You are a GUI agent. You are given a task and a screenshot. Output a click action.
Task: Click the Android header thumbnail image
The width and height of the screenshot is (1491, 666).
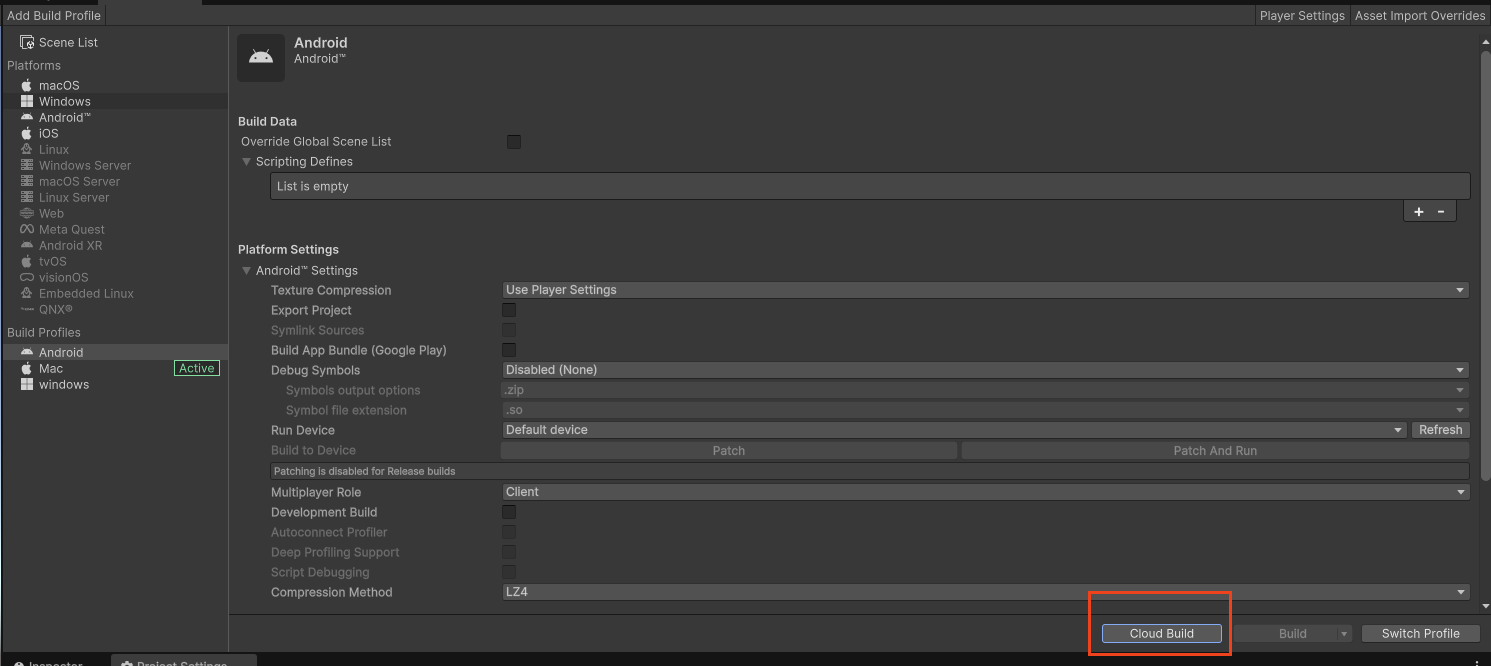pyautogui.click(x=260, y=57)
